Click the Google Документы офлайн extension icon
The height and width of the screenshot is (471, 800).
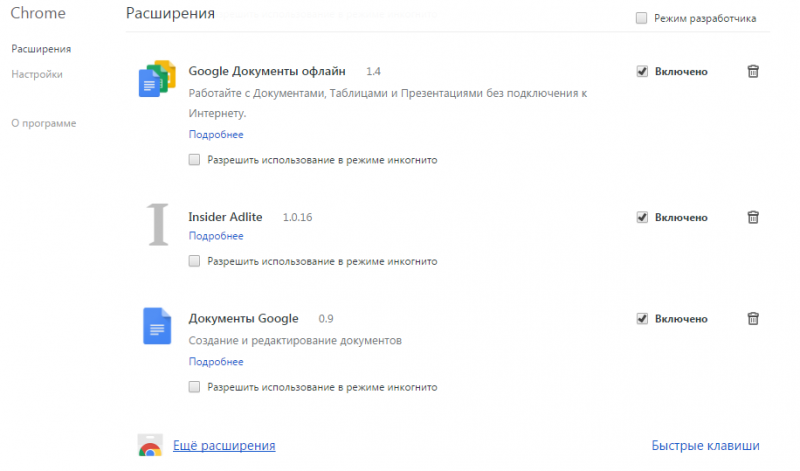[x=156, y=80]
